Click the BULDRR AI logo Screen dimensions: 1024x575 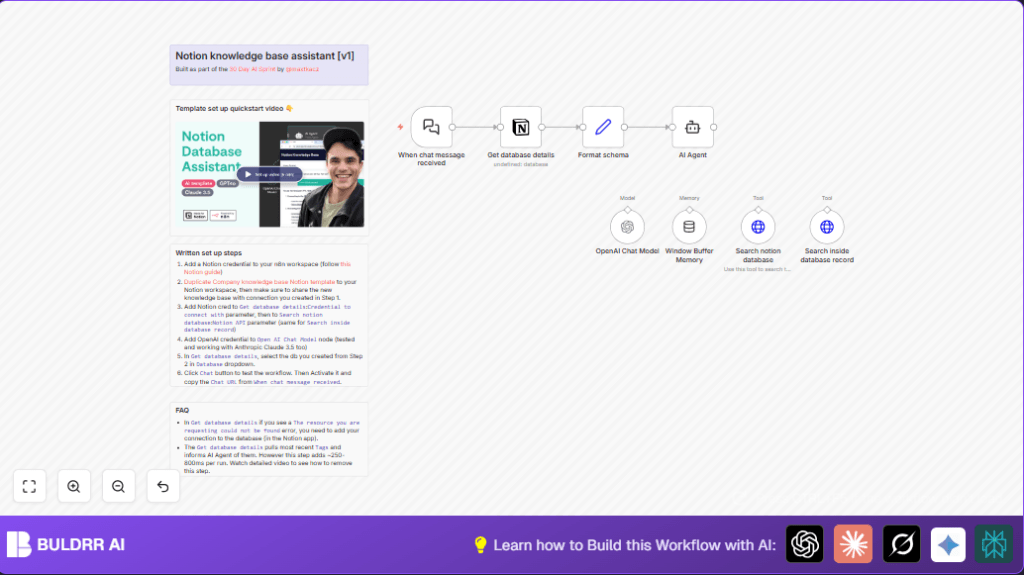pos(66,544)
